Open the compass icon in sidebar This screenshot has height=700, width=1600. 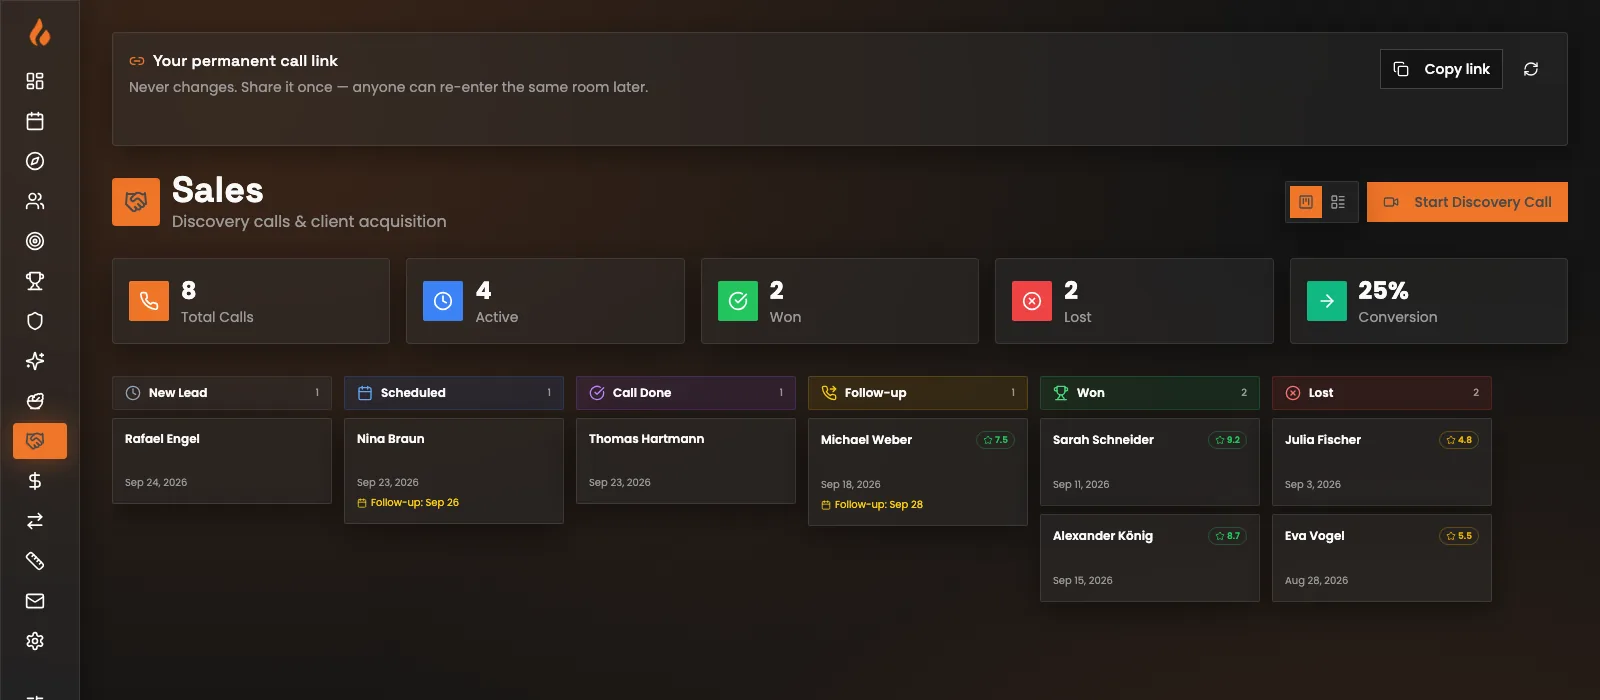click(x=35, y=161)
